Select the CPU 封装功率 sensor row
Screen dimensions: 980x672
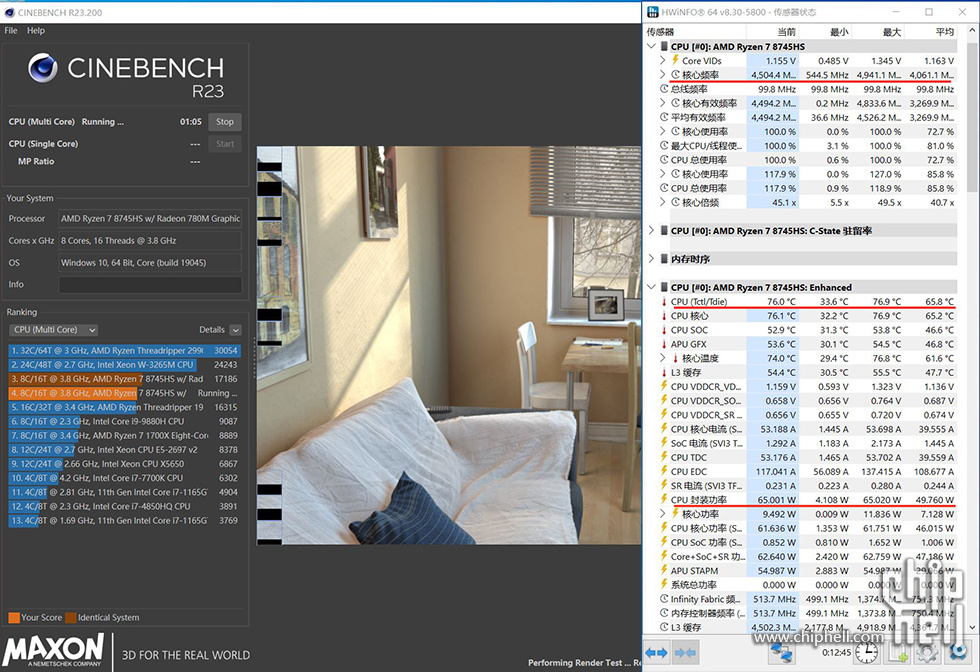[807, 499]
